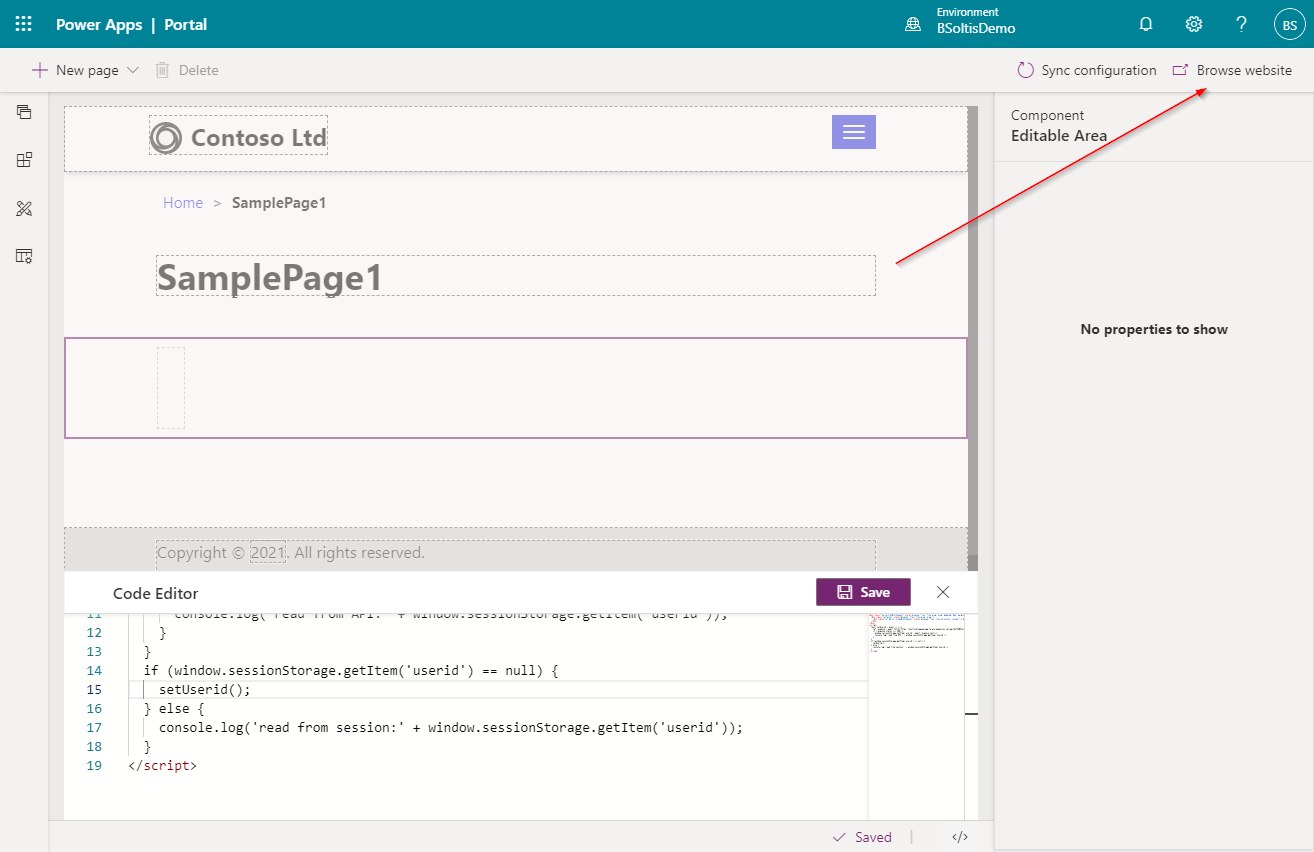
Task: Close the Code Editor panel
Action: point(943,592)
